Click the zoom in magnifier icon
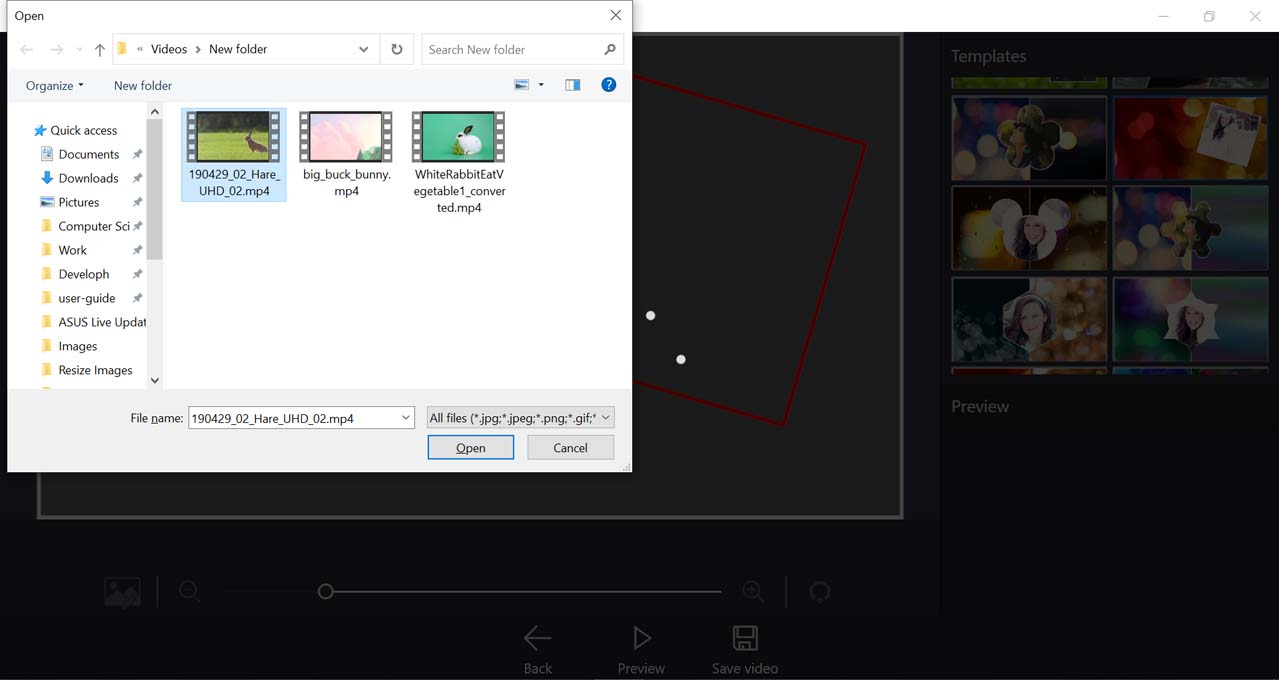Screen dimensions: 1279x680 tap(753, 592)
